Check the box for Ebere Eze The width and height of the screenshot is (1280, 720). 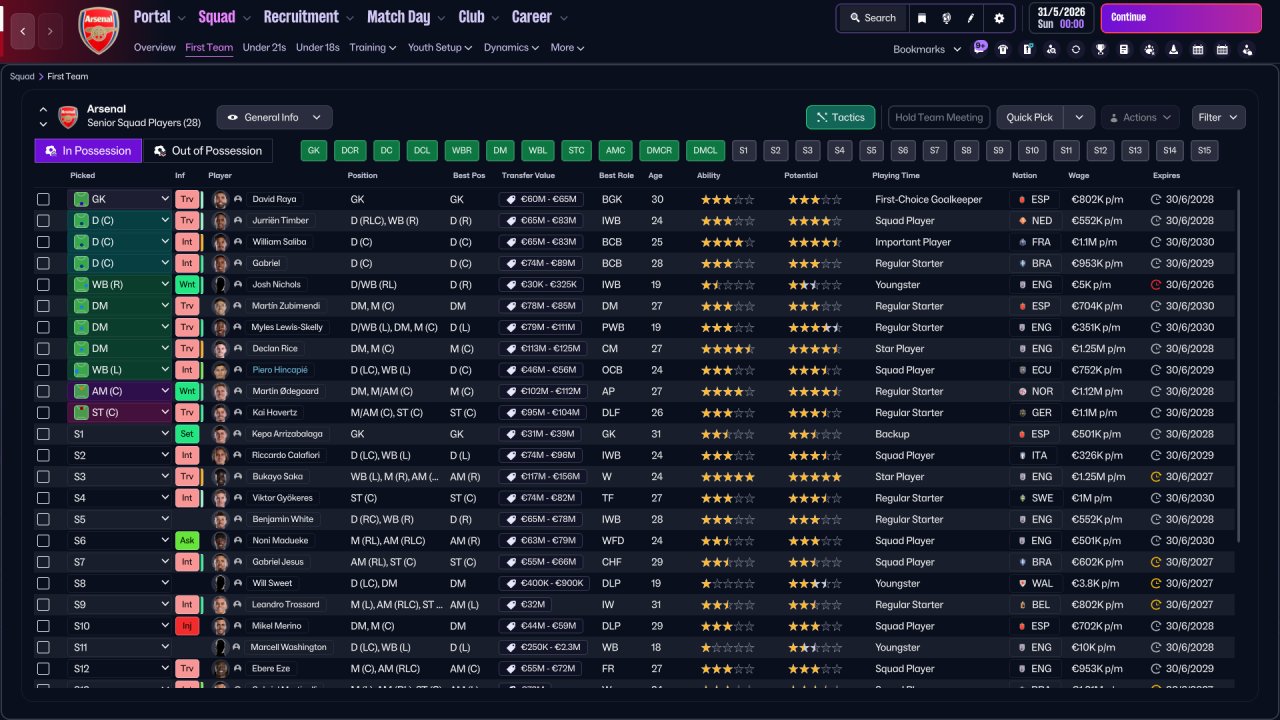pos(43,669)
